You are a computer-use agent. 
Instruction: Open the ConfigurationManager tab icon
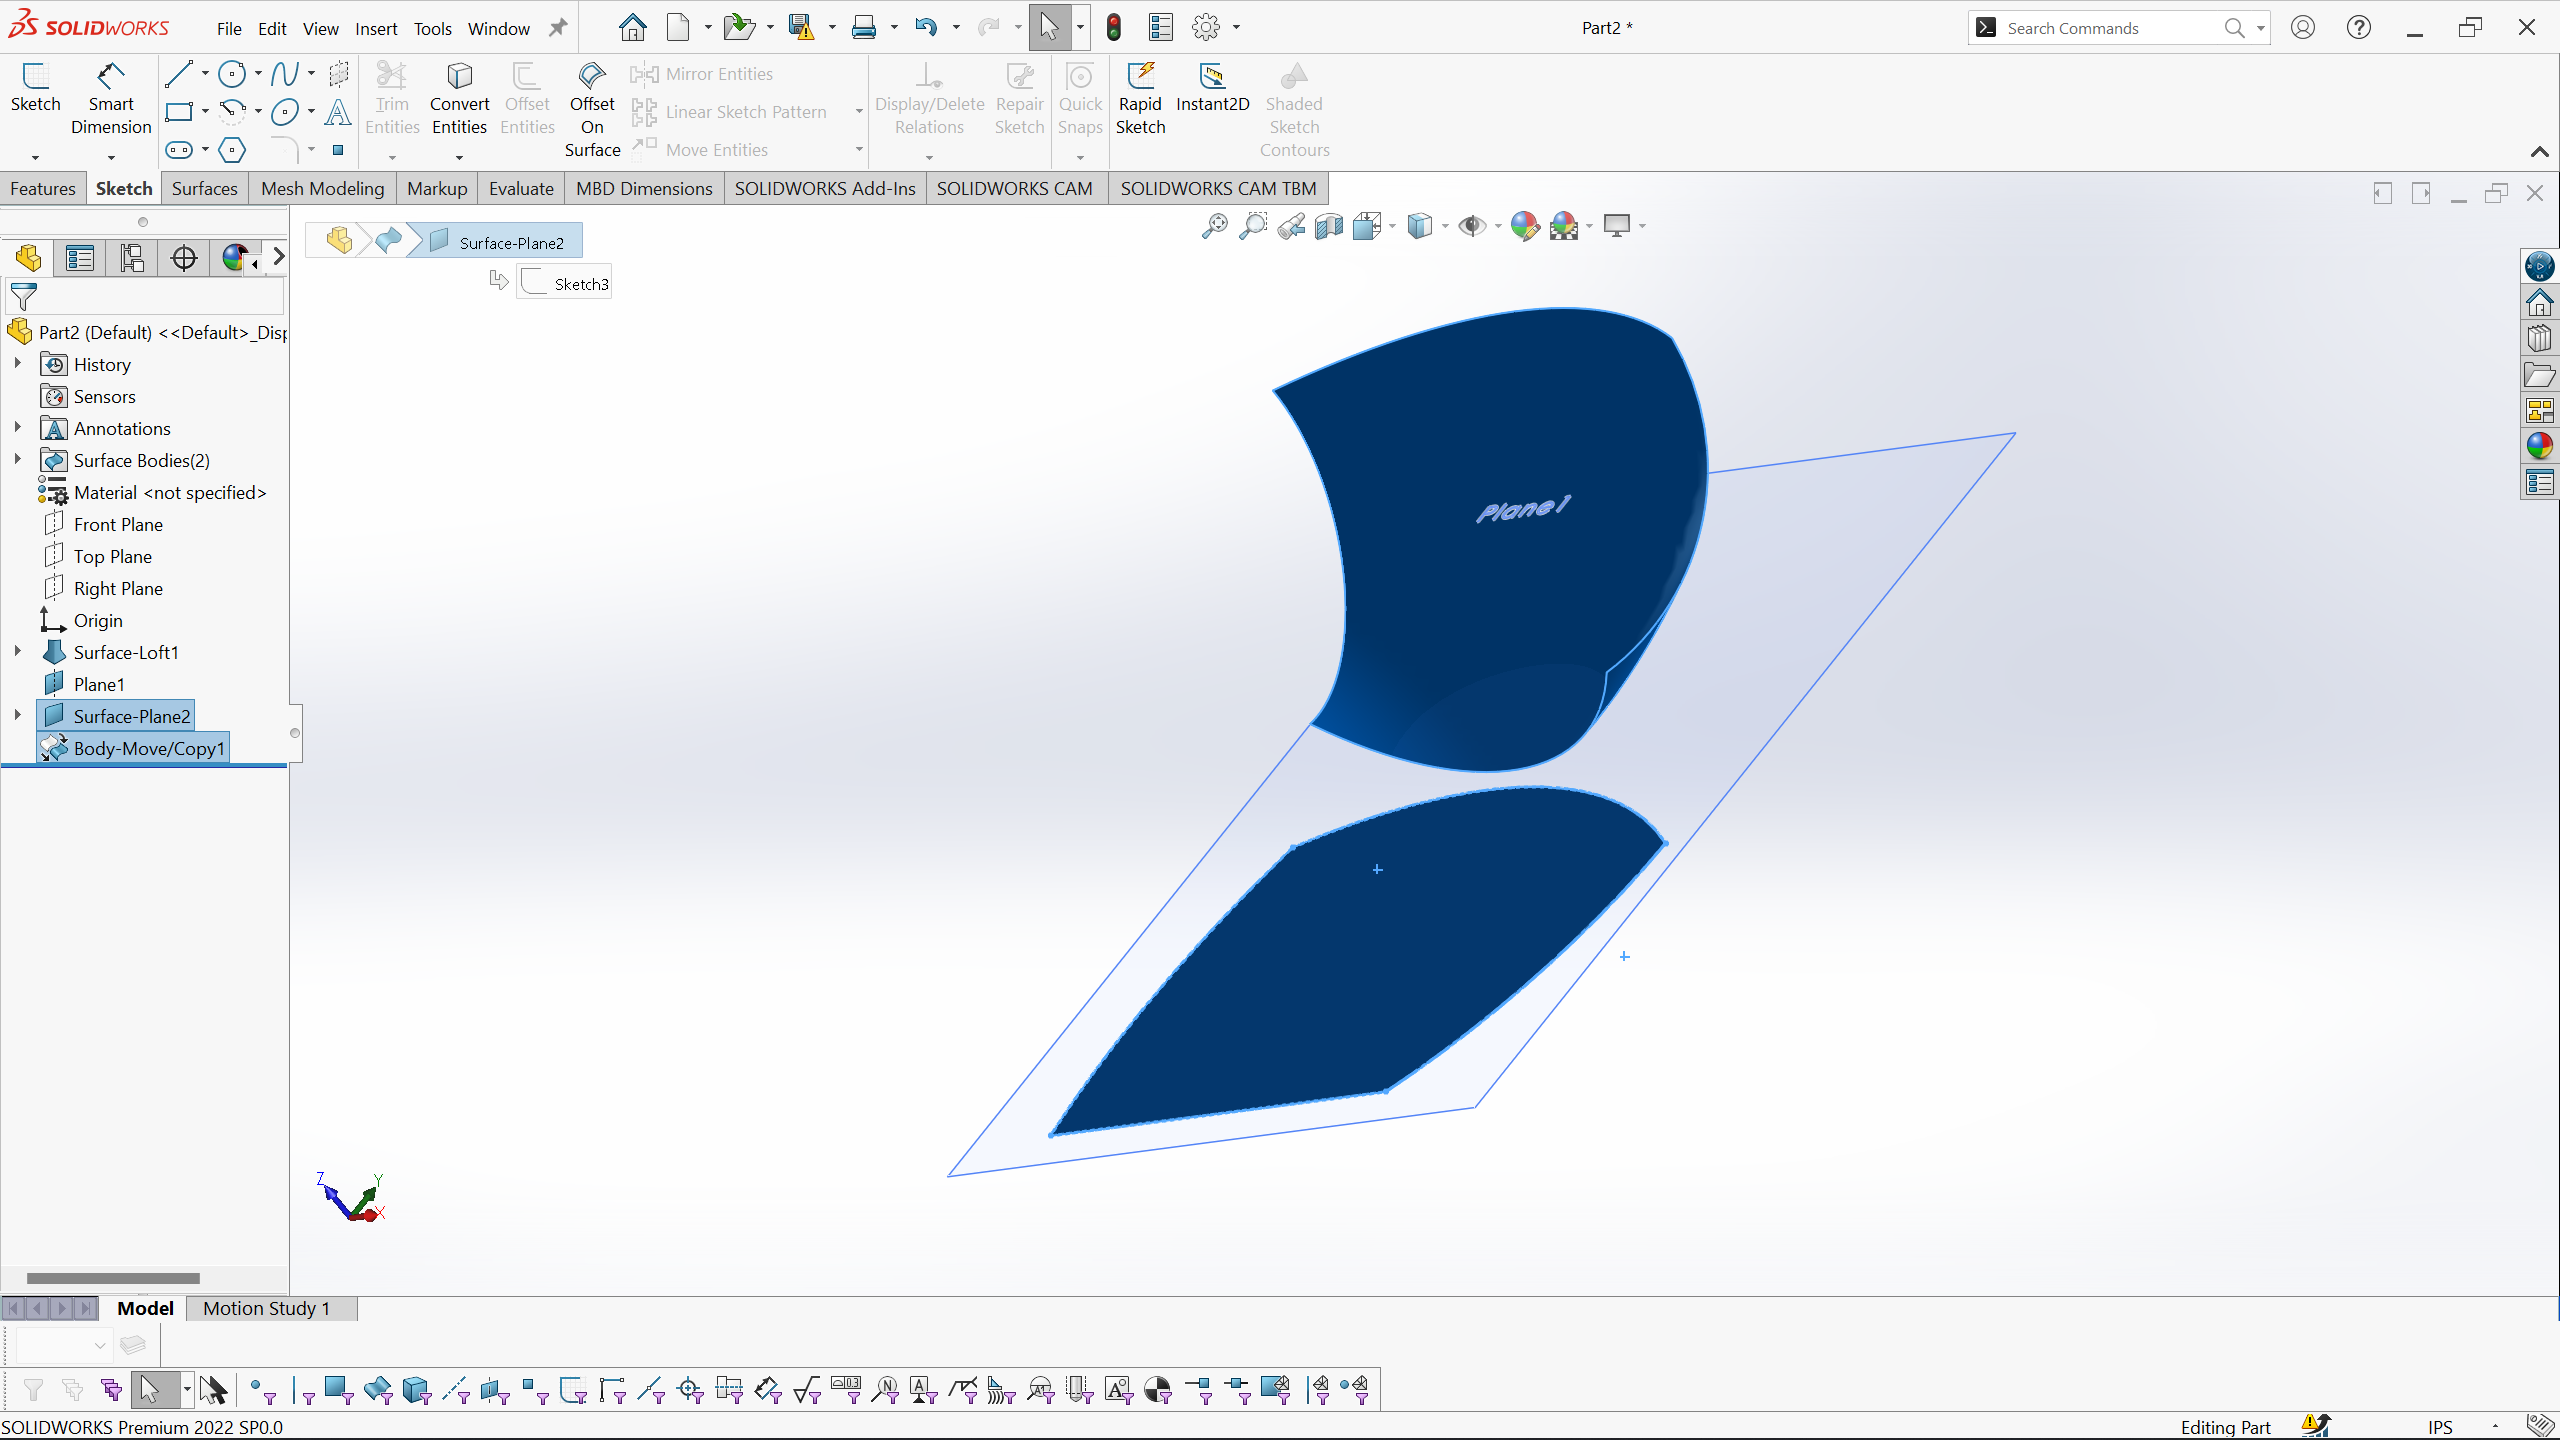[x=132, y=258]
